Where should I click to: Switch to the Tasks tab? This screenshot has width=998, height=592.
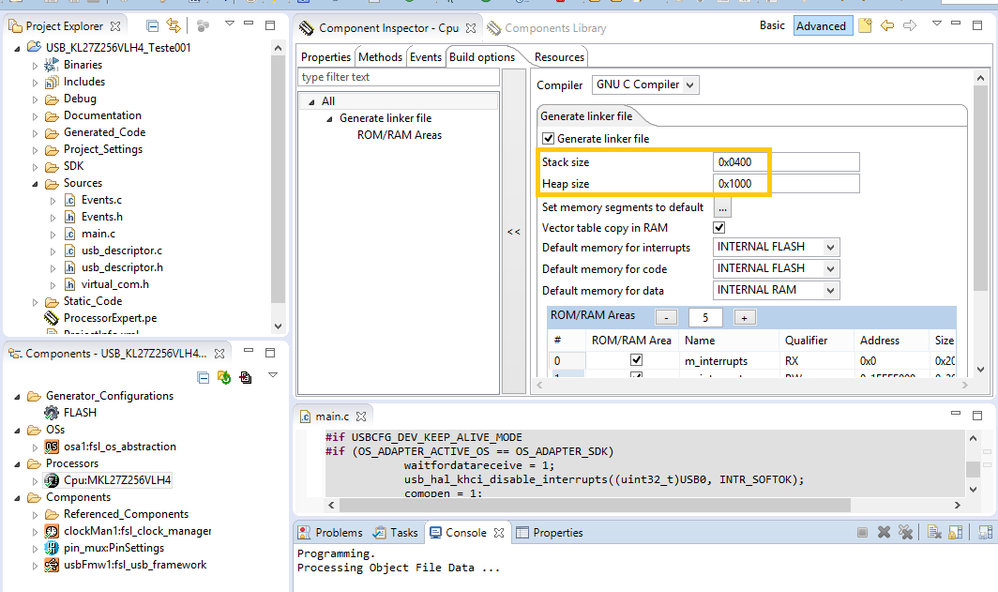coord(396,532)
